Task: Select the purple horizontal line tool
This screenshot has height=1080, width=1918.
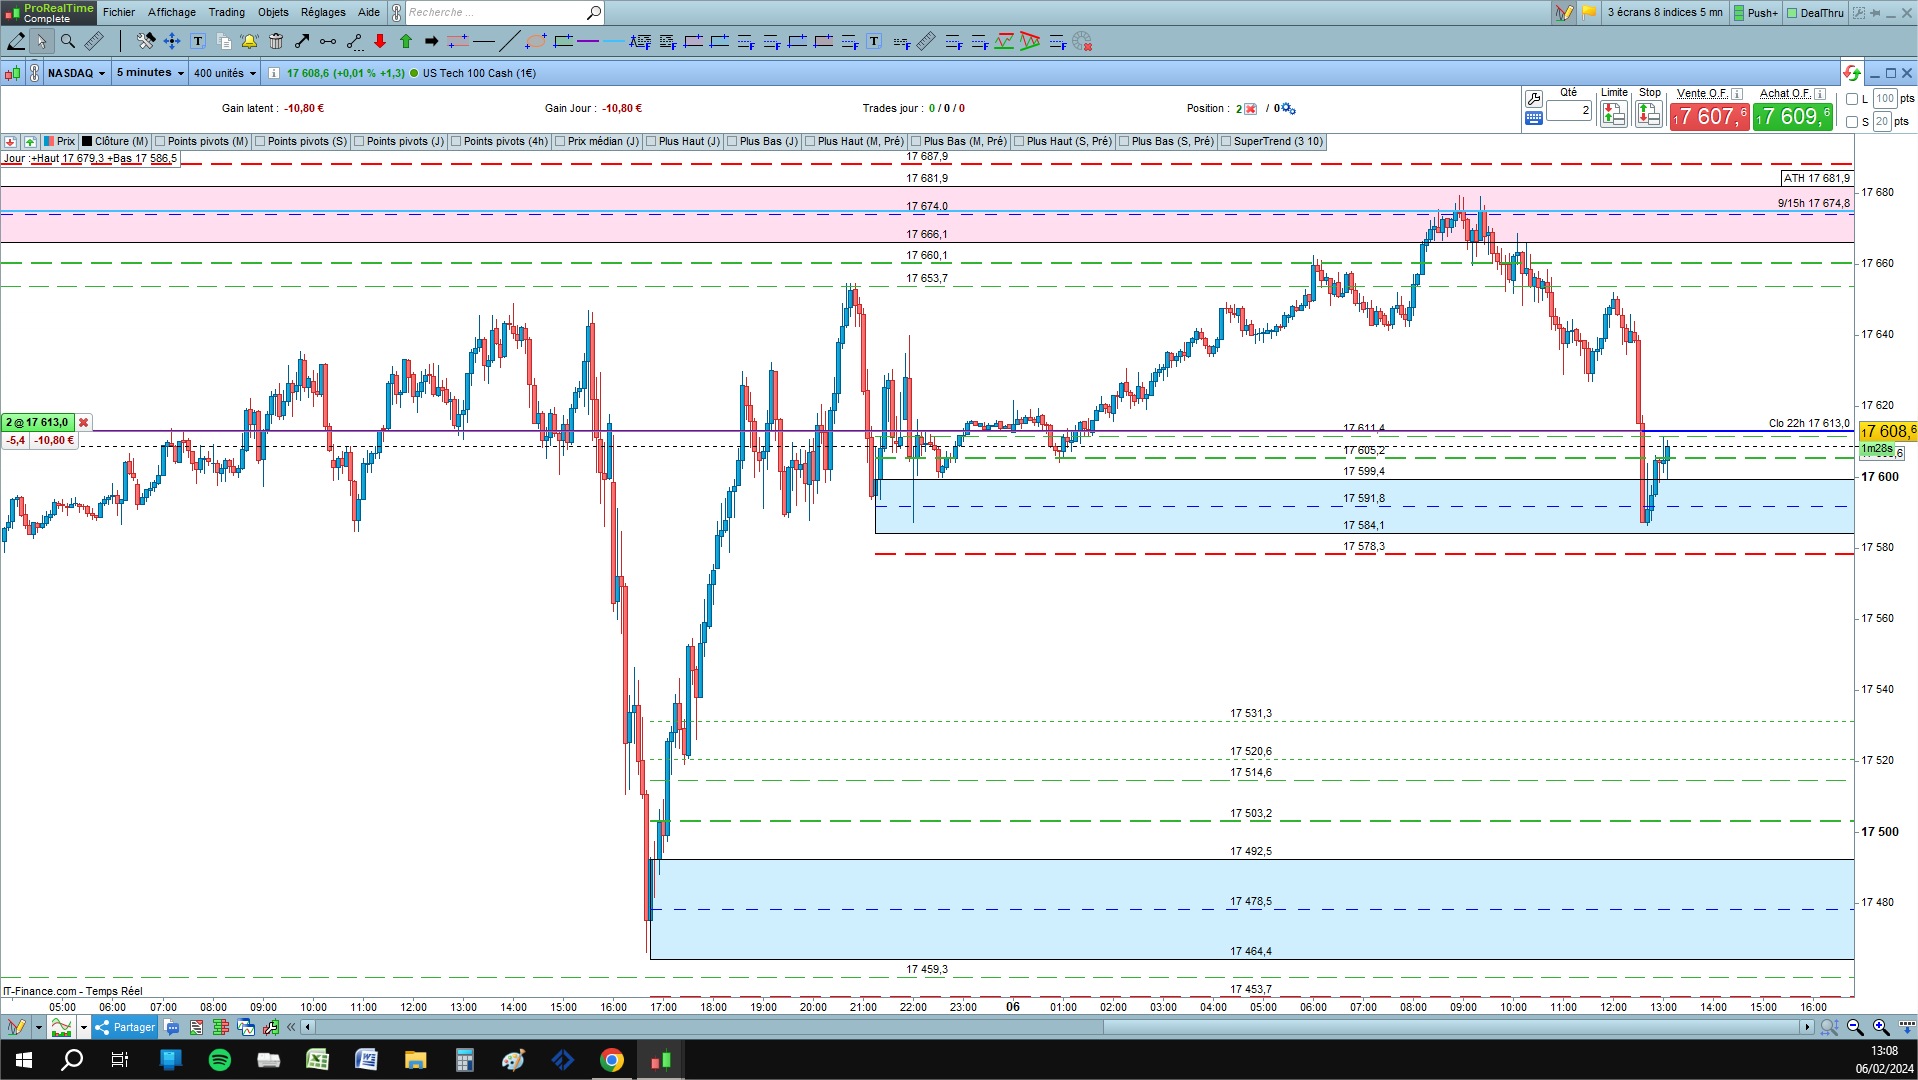Action: point(588,41)
